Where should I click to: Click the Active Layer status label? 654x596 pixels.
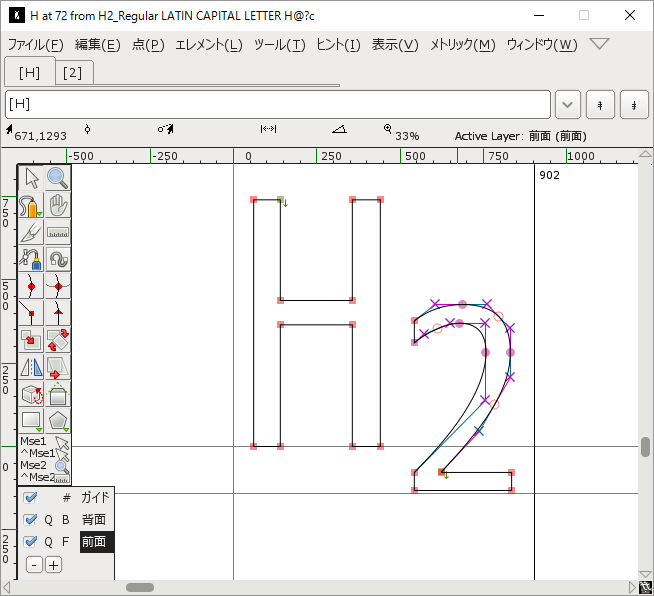(x=521, y=136)
